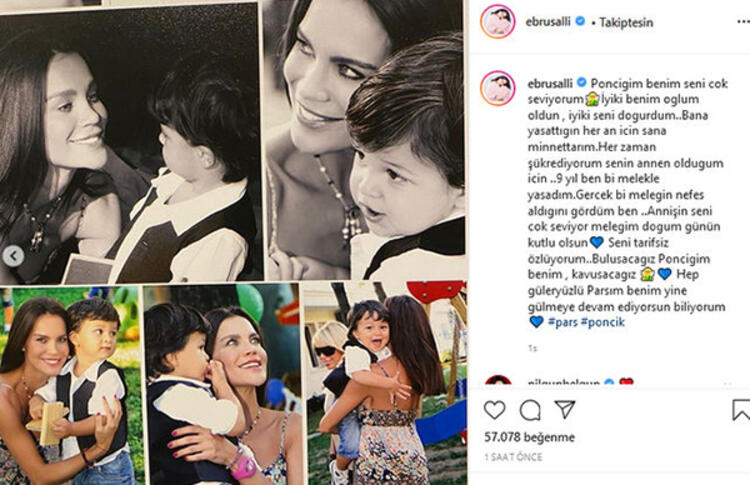
Task: Open more options three-dot menu
Action: [x=743, y=22]
